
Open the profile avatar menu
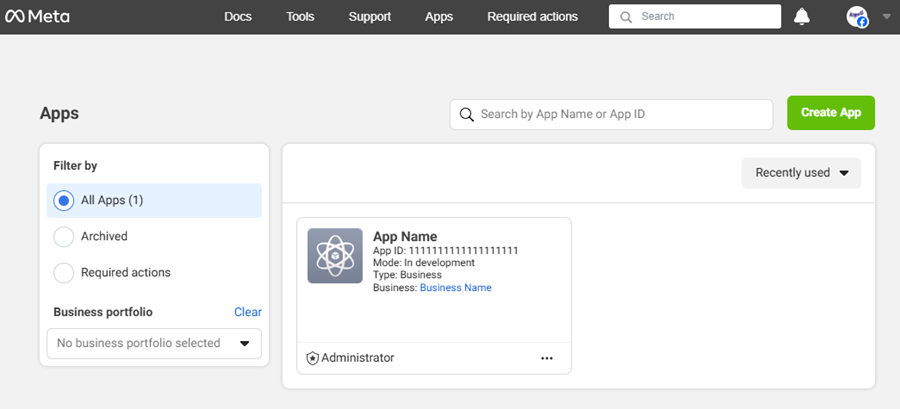pyautogui.click(x=857, y=17)
